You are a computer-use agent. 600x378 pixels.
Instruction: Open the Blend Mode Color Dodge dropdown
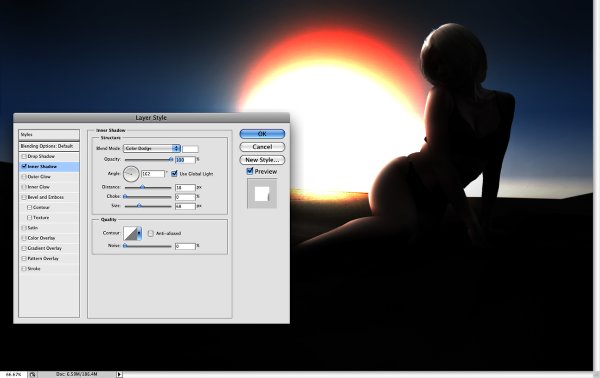point(152,148)
